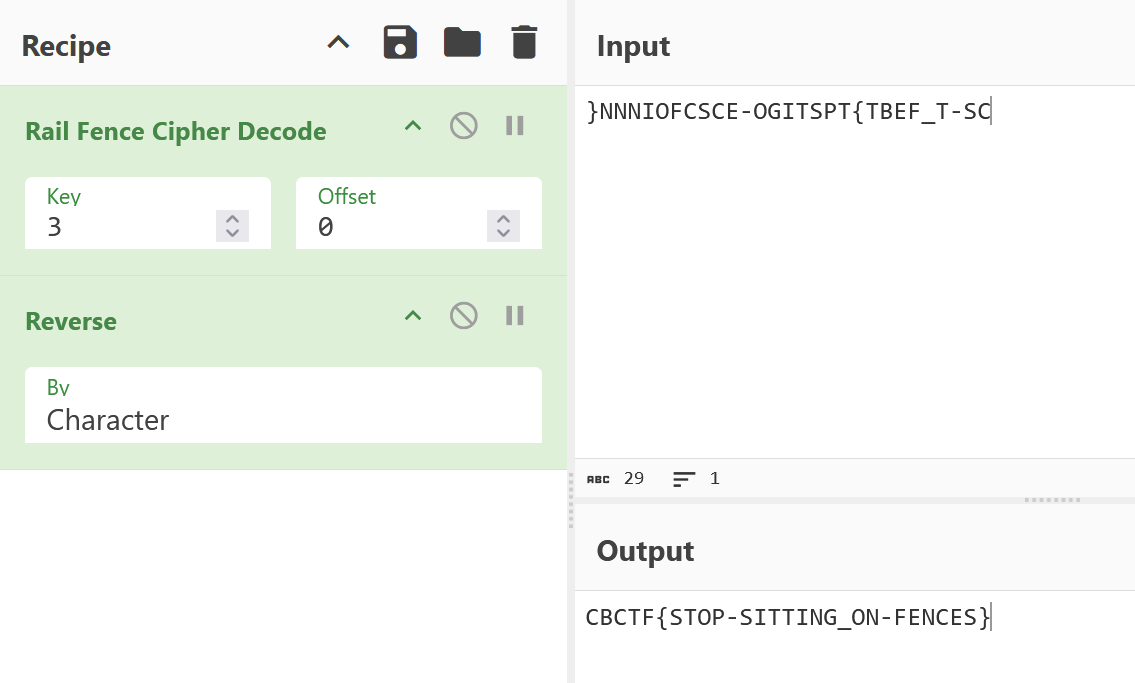Click the input character count icon
1135x683 pixels.
(598, 479)
